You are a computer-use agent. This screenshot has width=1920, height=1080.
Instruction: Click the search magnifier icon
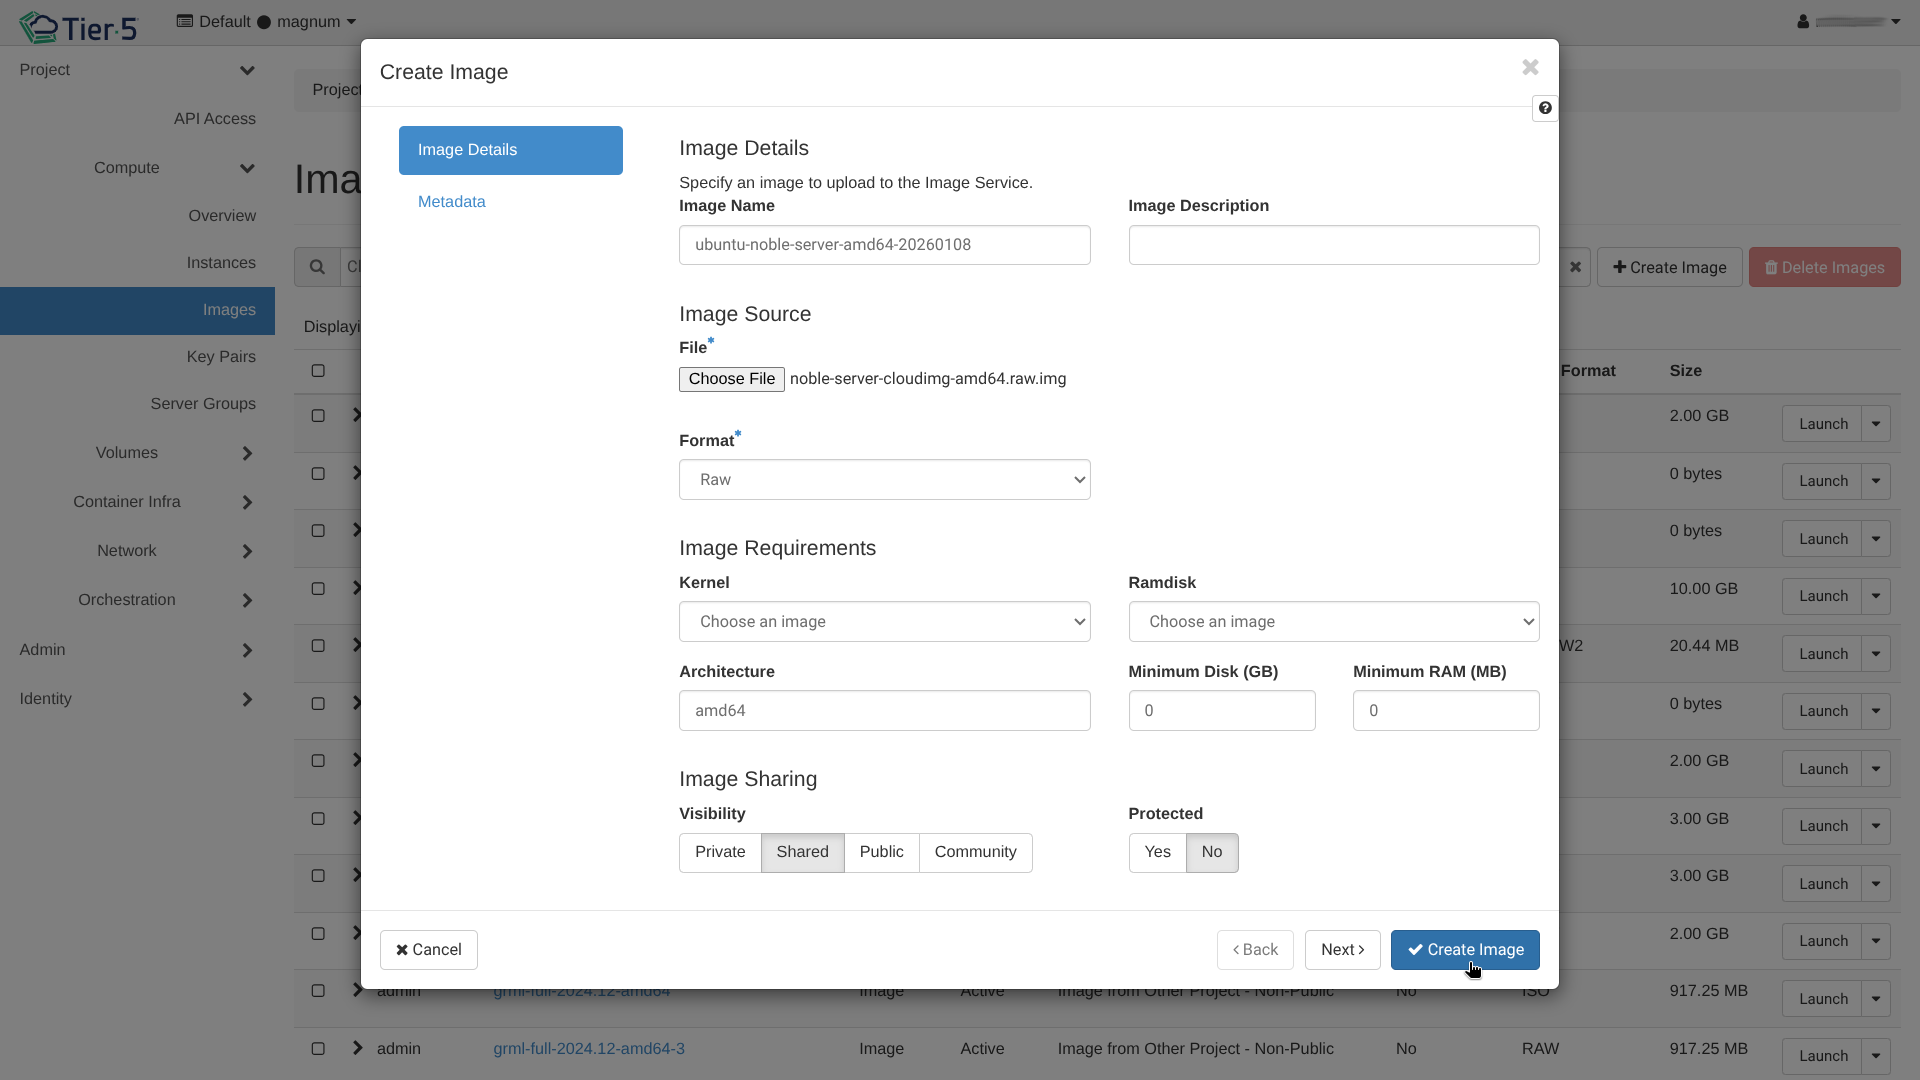click(317, 267)
